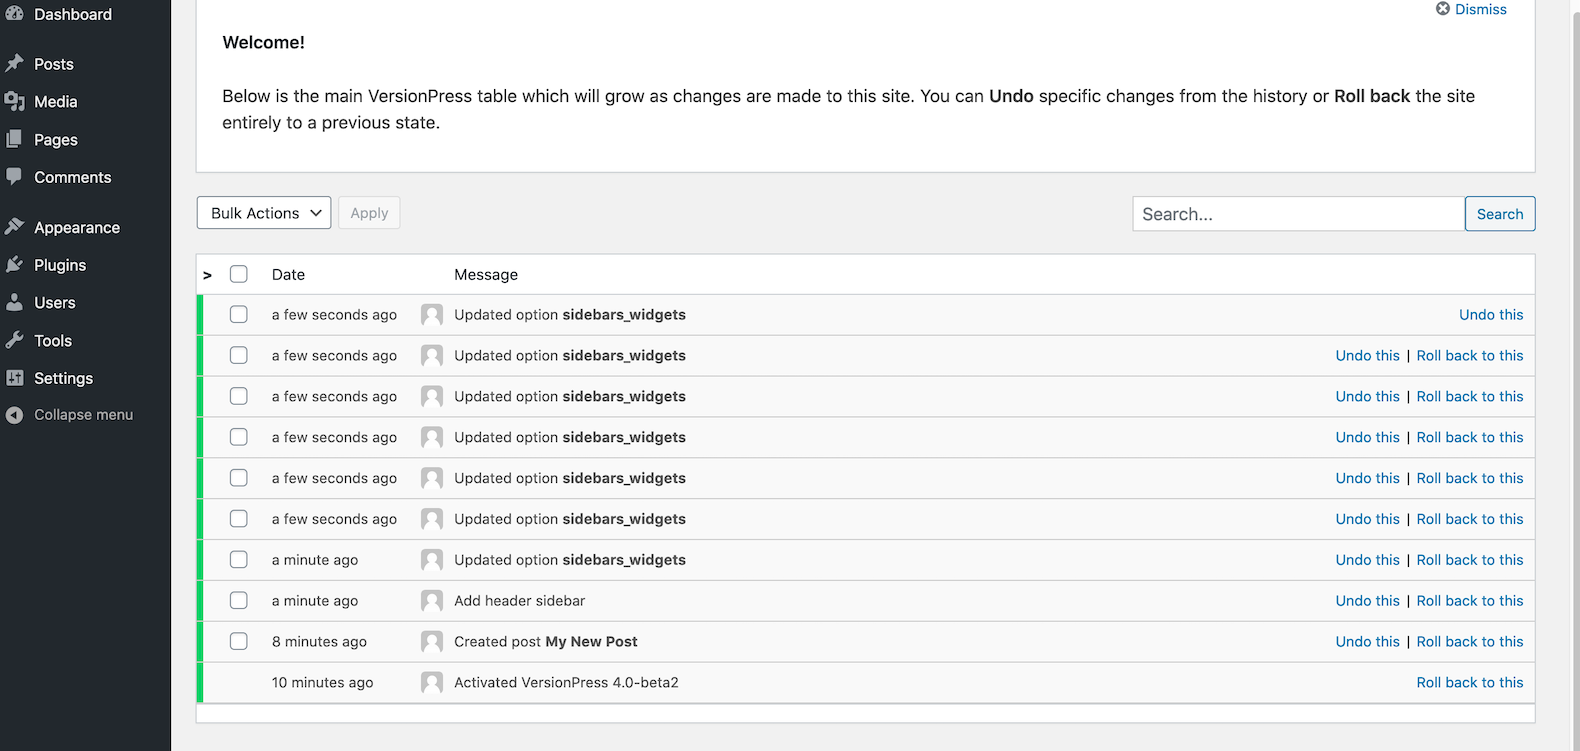Viewport: 1580px width, 751px height.
Task: Check the select-all checkbox in table header
Action: (239, 274)
